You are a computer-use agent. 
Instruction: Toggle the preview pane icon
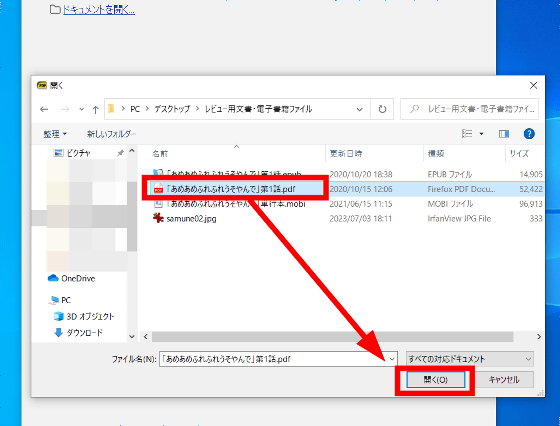[x=504, y=134]
